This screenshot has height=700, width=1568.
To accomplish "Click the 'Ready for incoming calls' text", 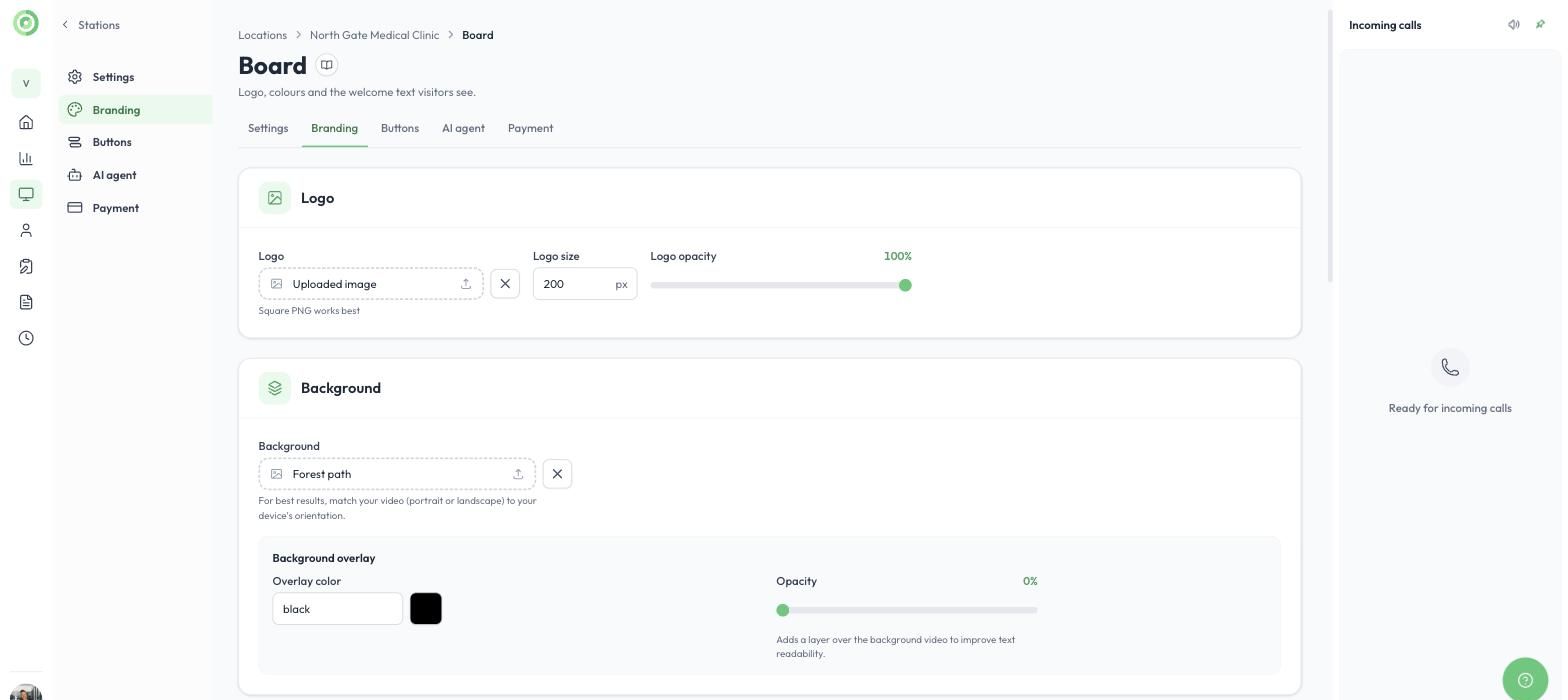I will click(1450, 408).
